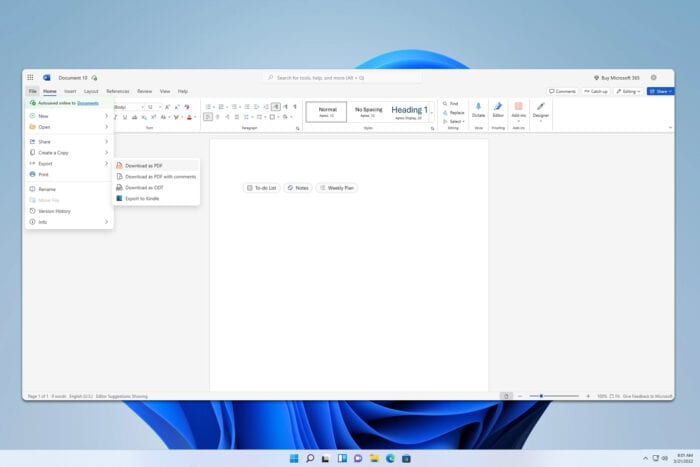This screenshot has height=467, width=700.
Task: Open the settings gear icon
Action: [x=654, y=78]
